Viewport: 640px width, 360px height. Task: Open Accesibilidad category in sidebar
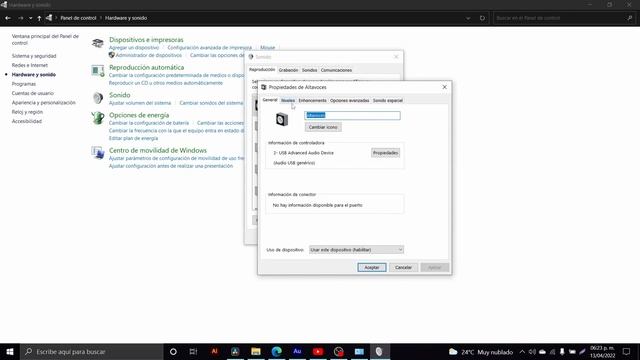point(27,122)
